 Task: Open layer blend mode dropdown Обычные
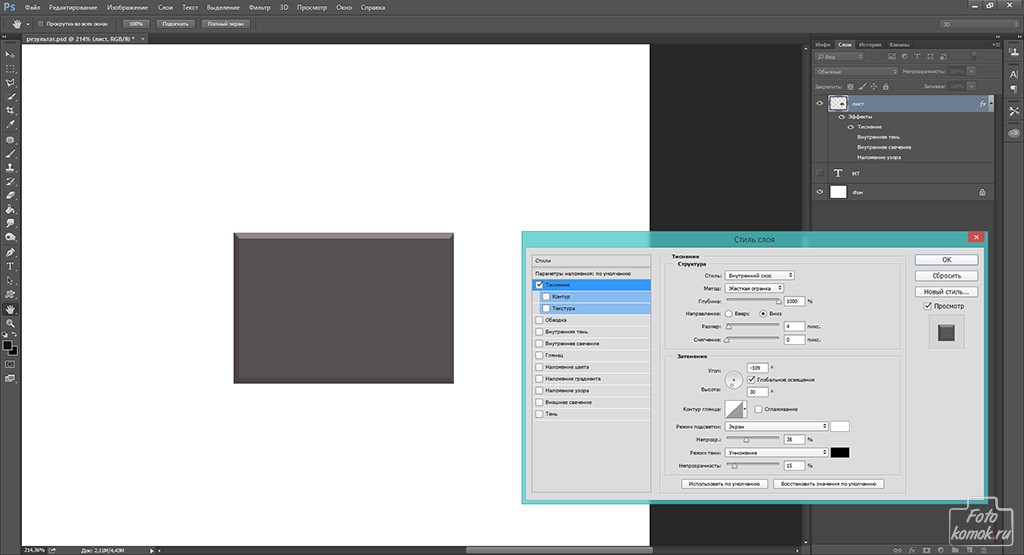856,71
